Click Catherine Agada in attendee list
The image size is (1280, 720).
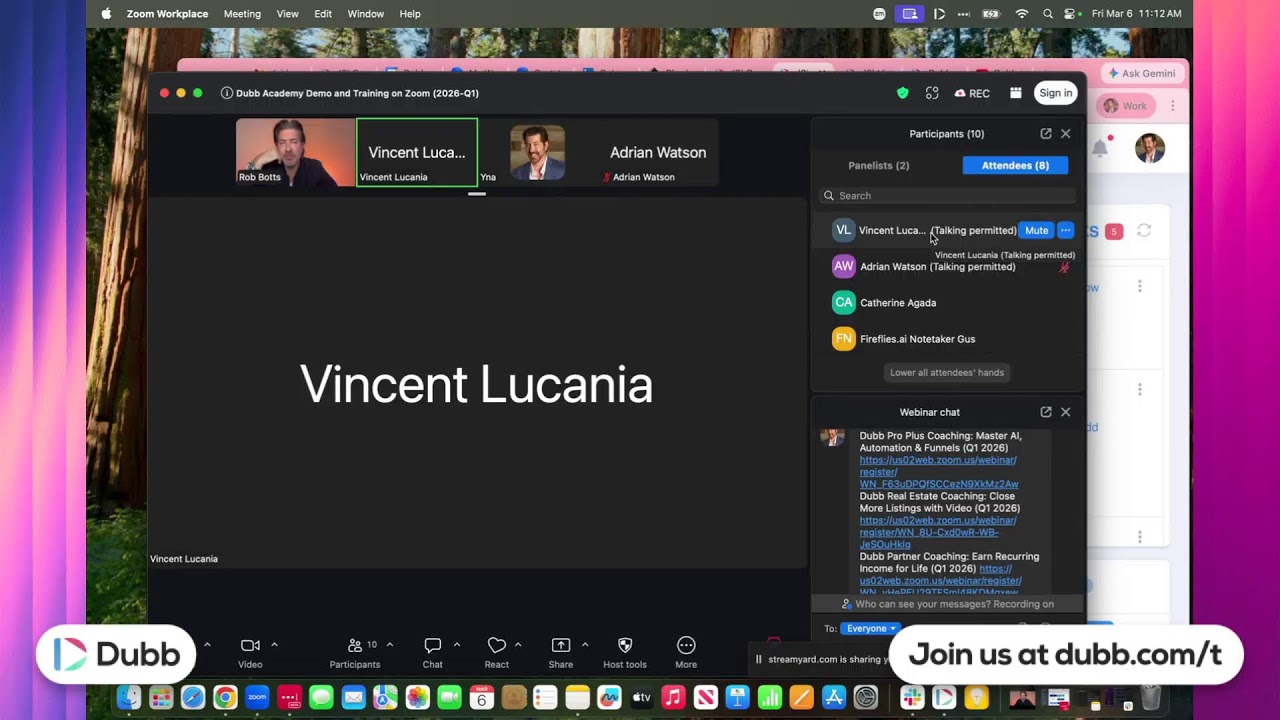(x=948, y=302)
